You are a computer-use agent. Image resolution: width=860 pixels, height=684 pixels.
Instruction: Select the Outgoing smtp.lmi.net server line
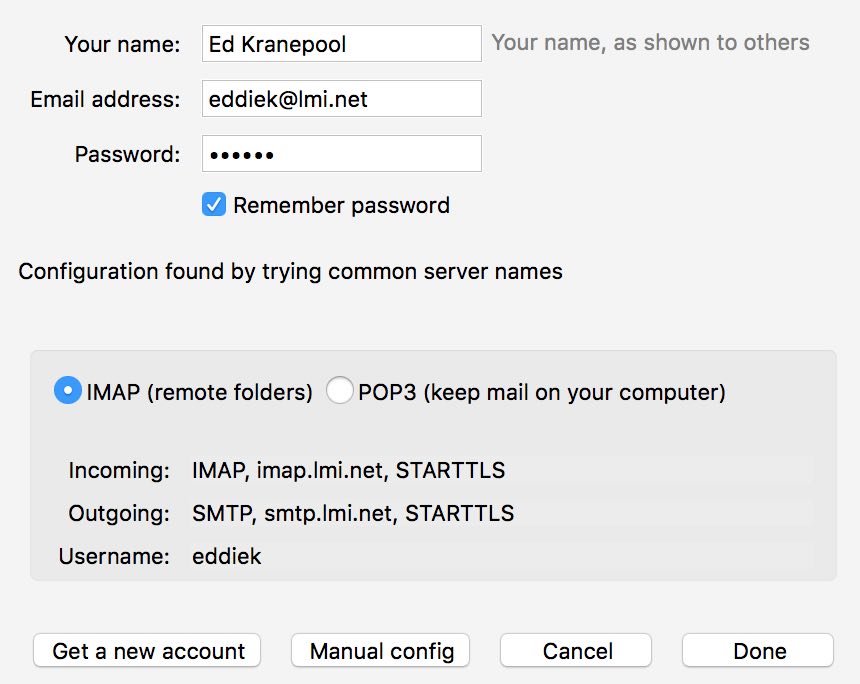click(353, 513)
